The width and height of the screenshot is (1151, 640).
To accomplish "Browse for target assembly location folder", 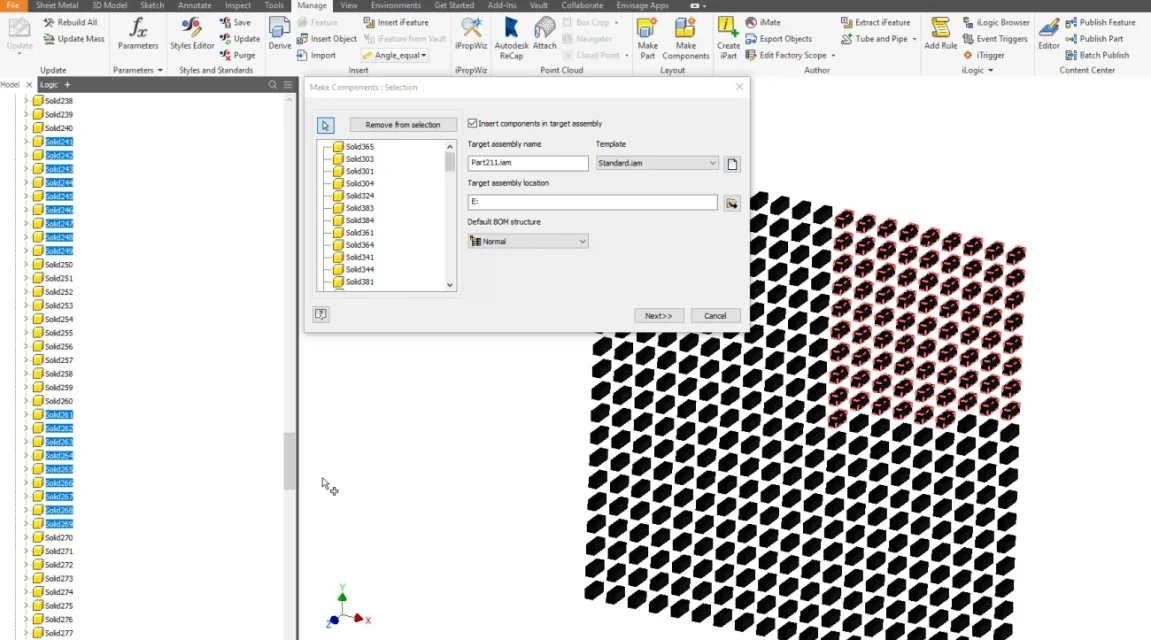I will 732,203.
